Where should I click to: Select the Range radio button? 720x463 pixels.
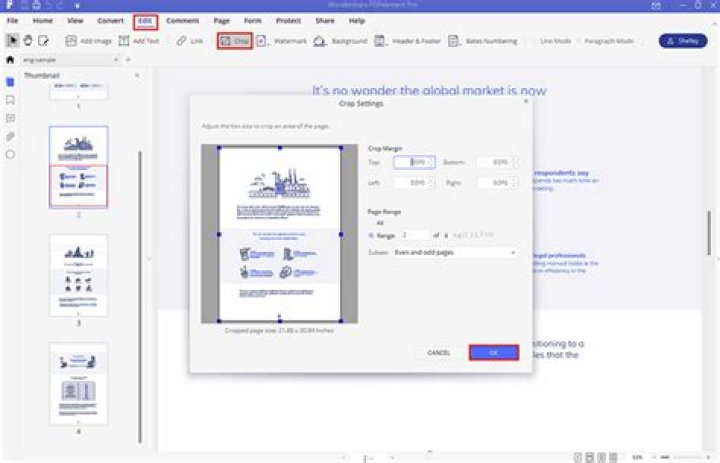click(x=372, y=235)
